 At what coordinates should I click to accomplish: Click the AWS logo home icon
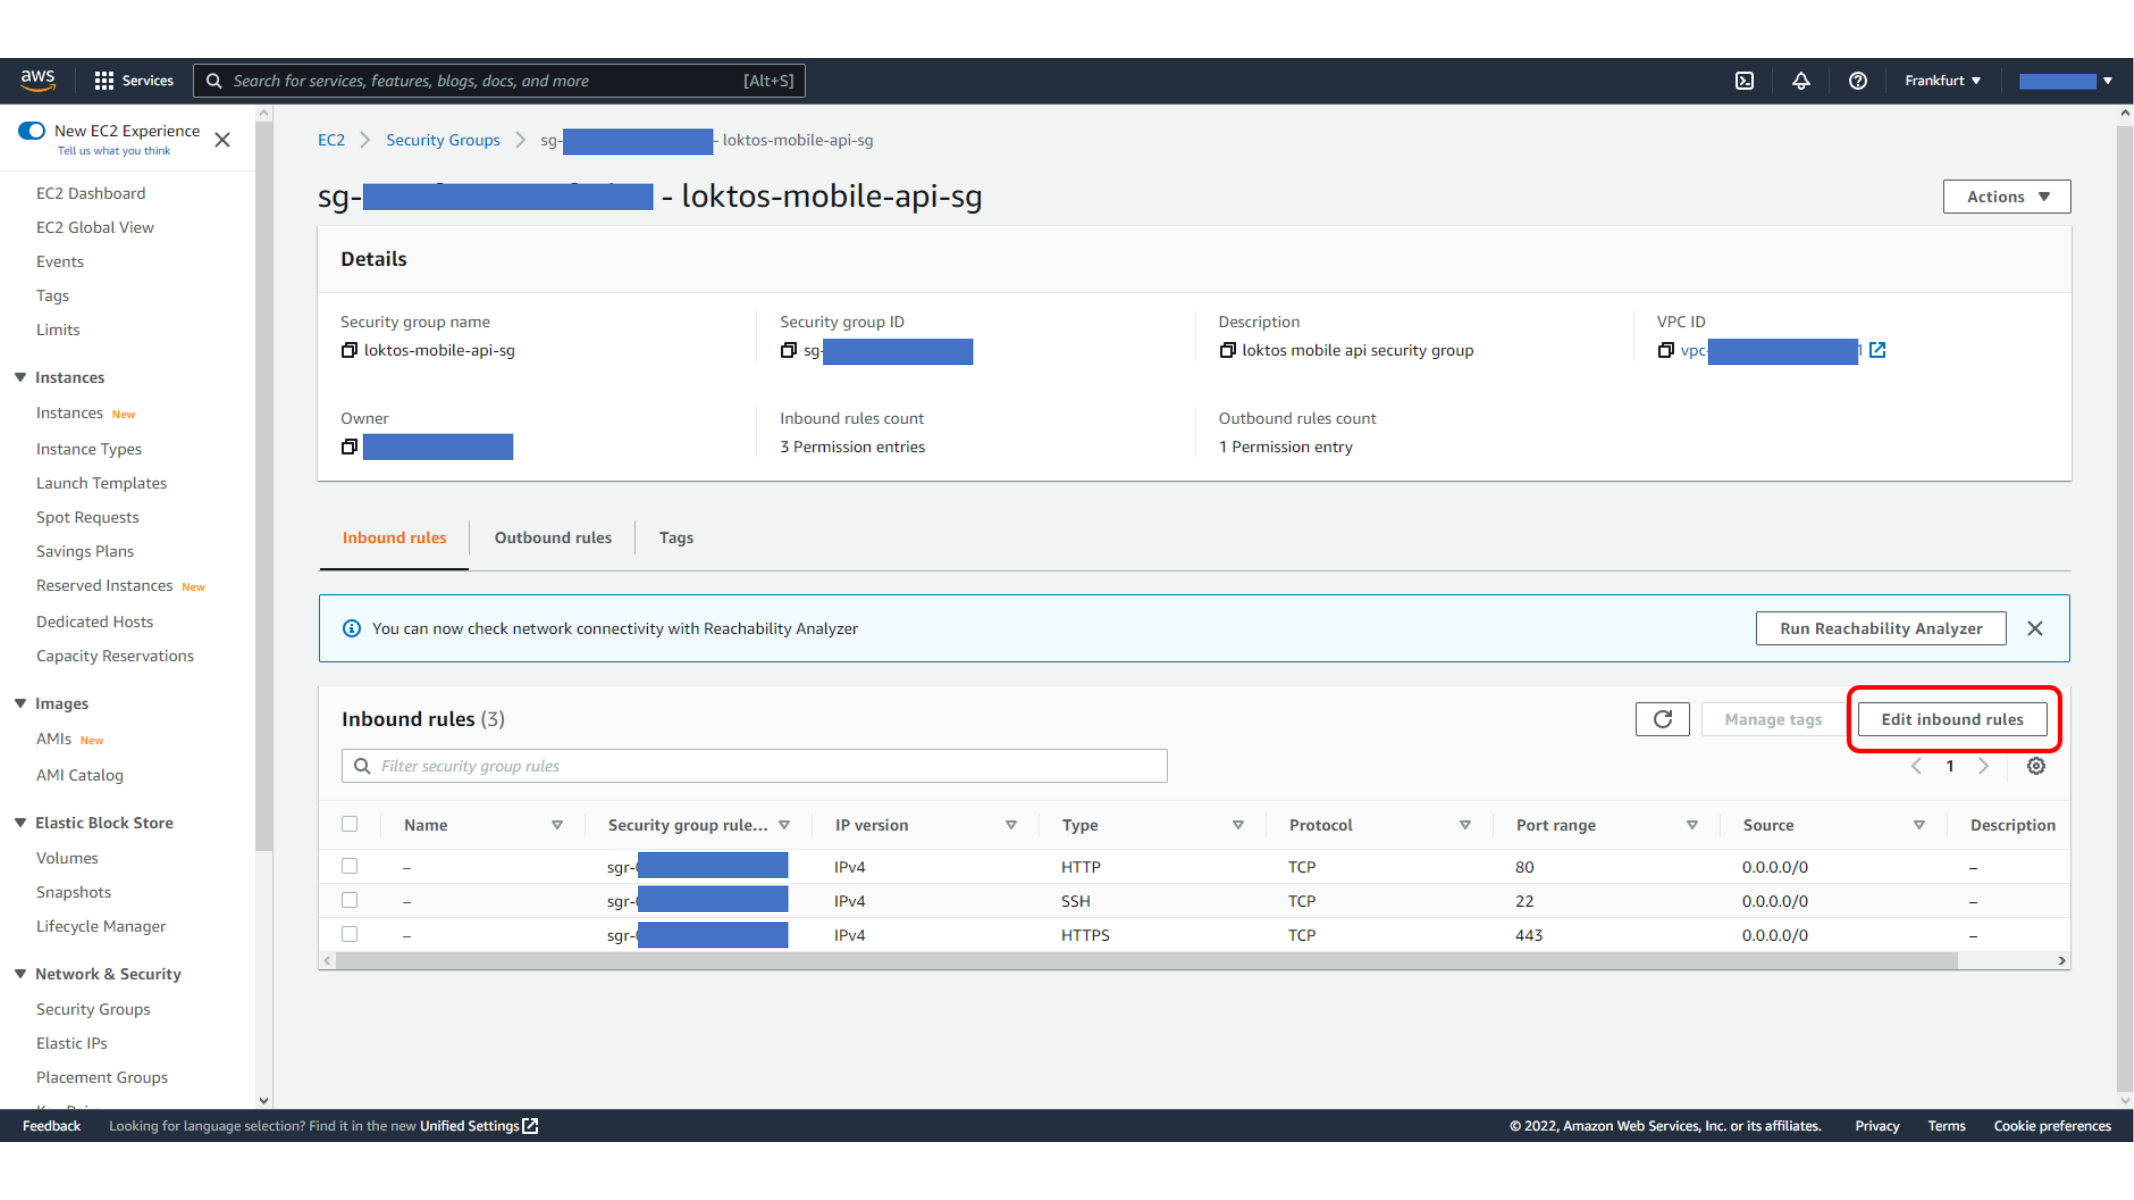(38, 80)
